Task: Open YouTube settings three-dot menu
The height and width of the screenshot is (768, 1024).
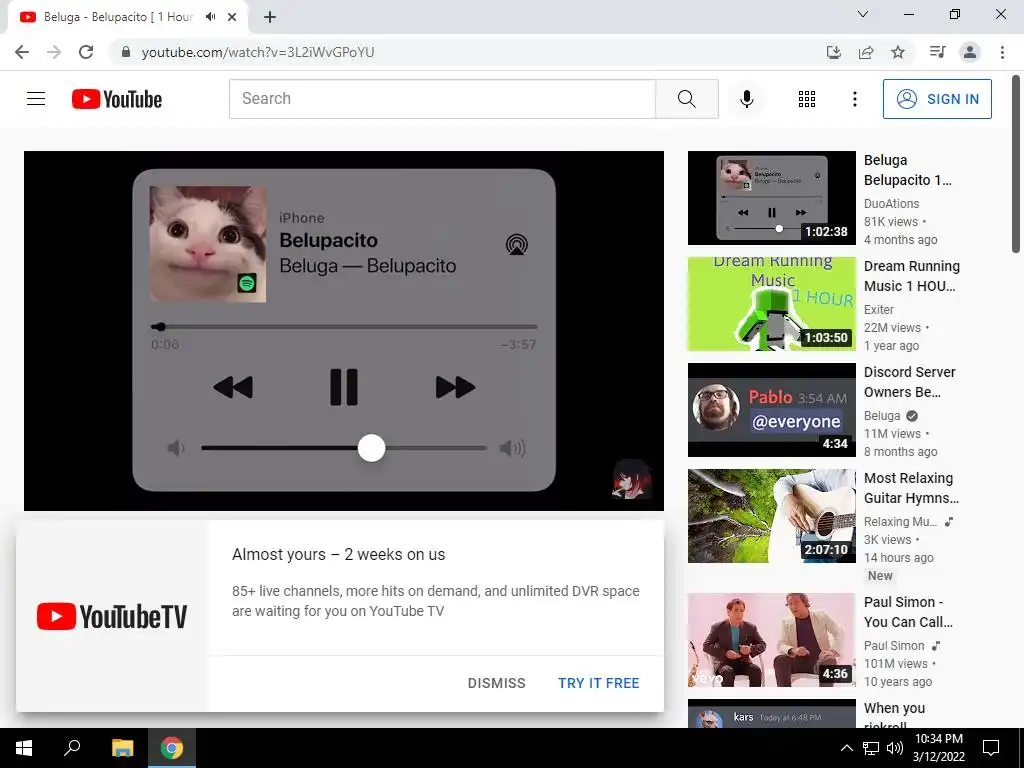Action: (x=854, y=99)
